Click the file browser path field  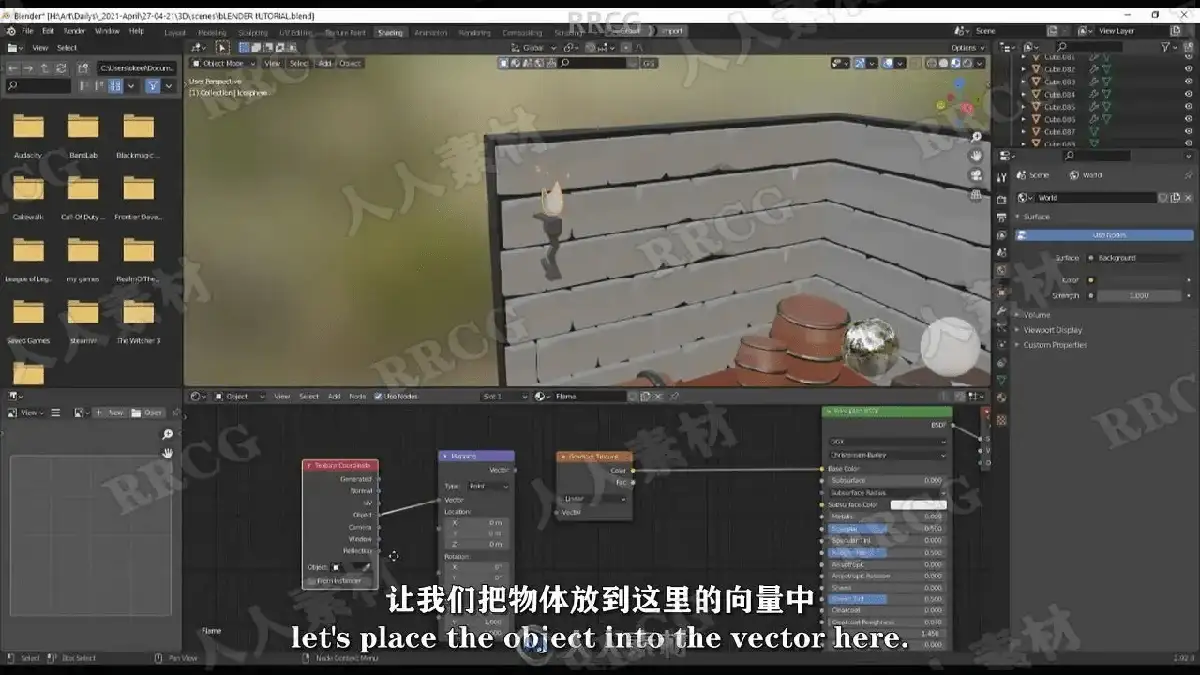[x=138, y=67]
